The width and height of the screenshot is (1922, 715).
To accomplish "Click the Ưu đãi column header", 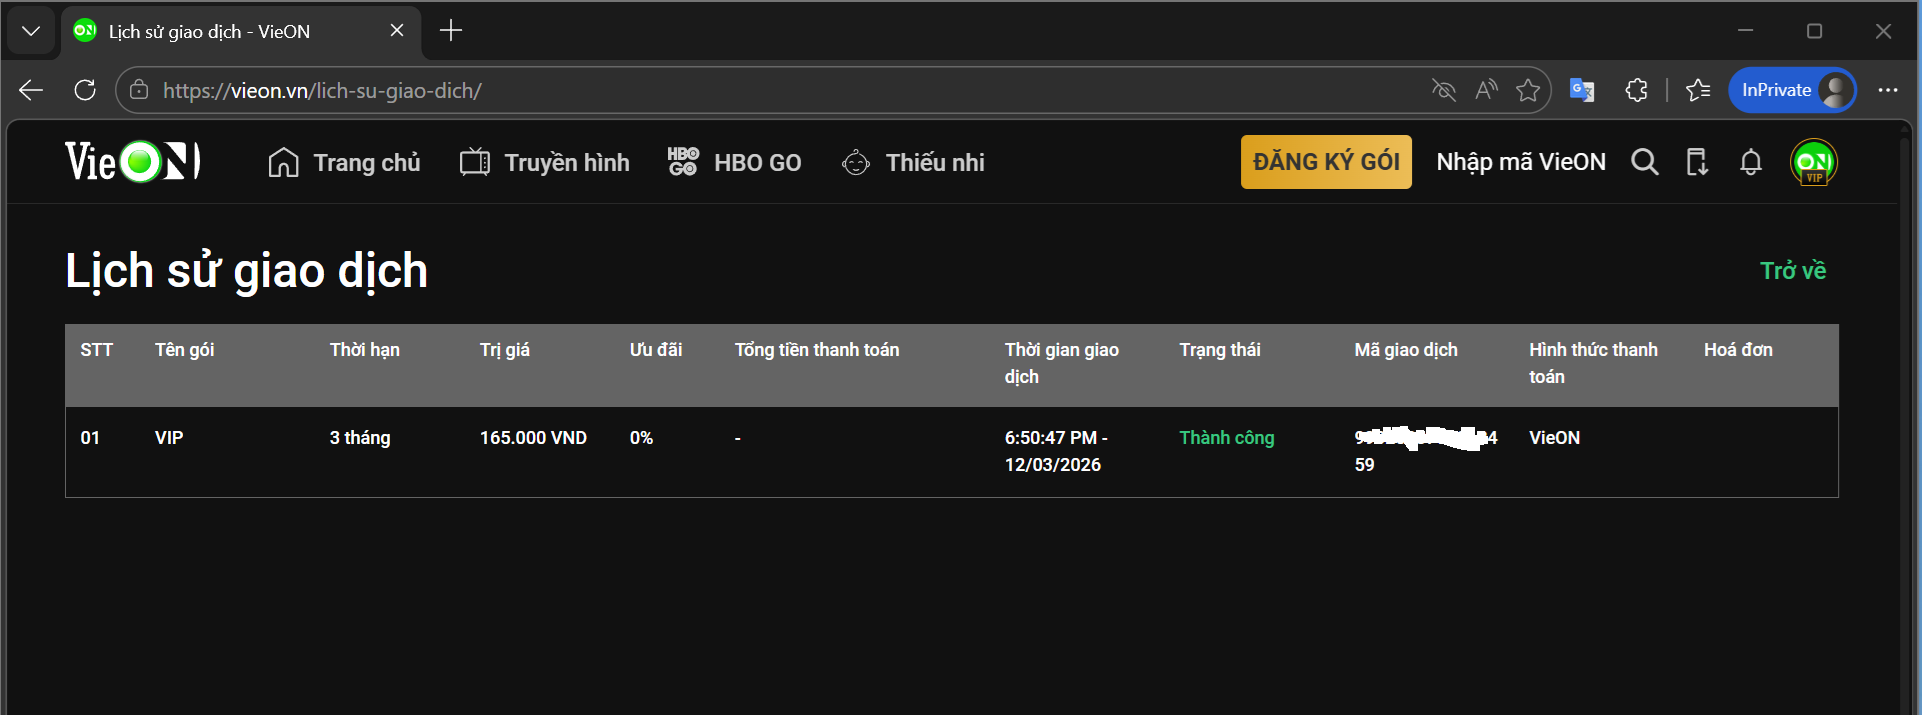I will [655, 350].
